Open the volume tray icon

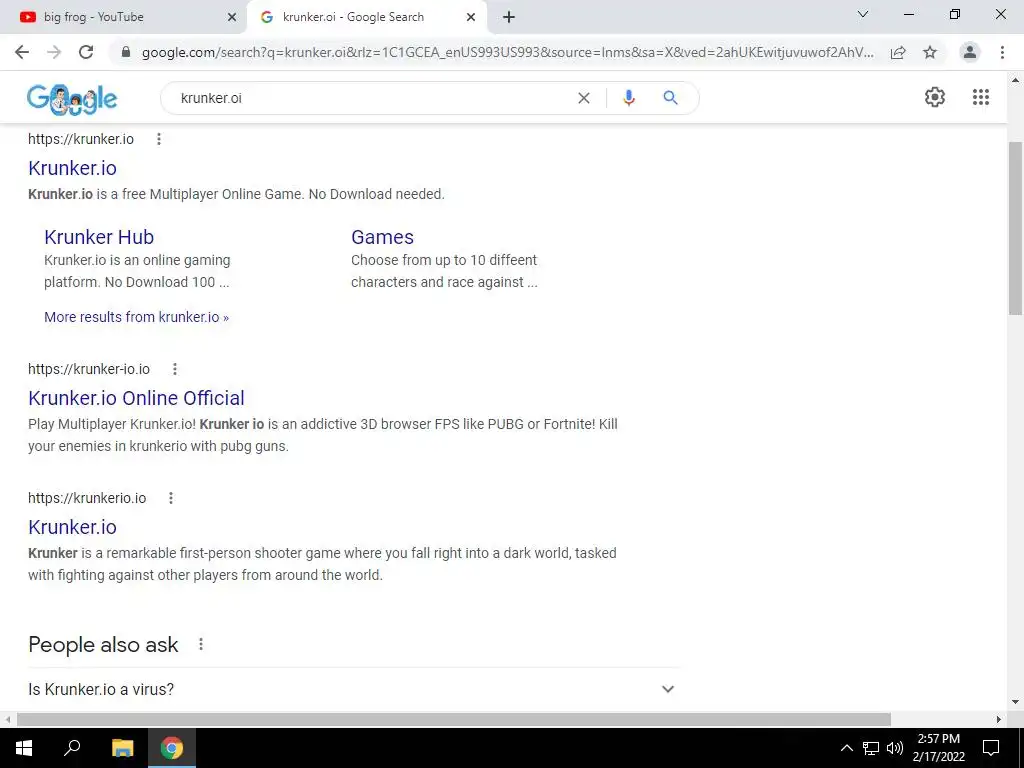pos(895,748)
